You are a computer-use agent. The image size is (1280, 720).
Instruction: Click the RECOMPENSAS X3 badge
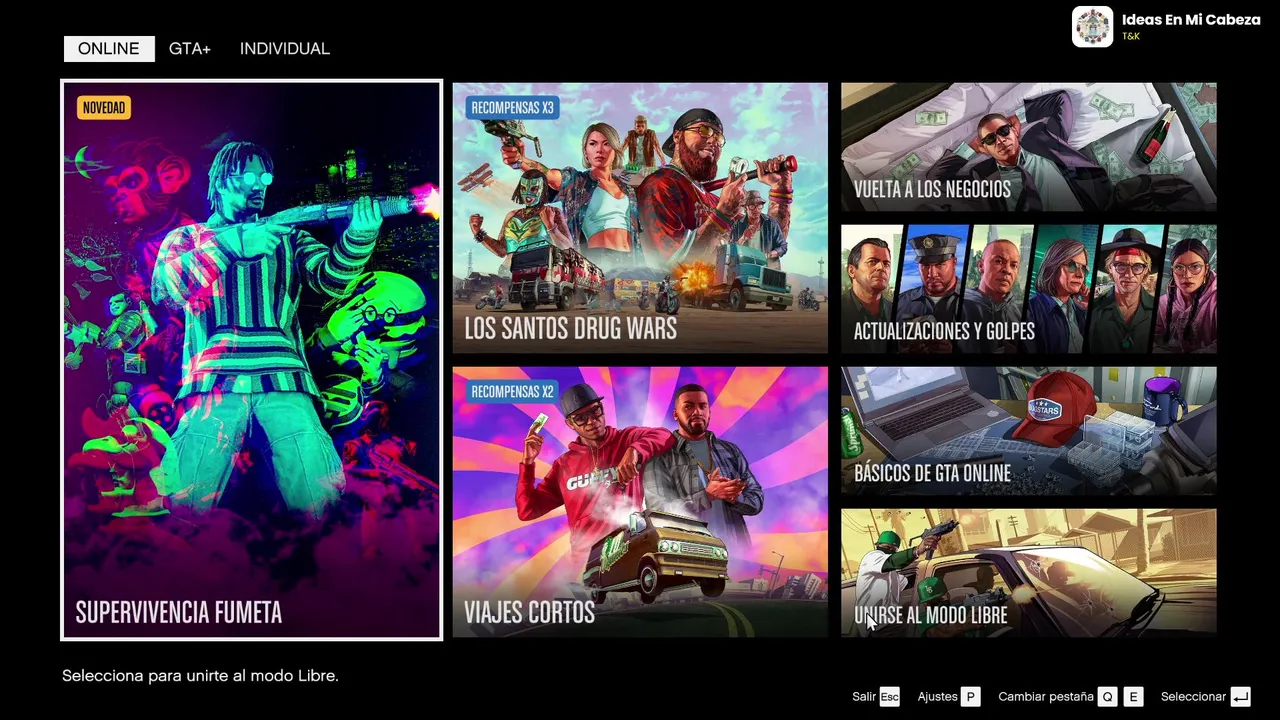(x=512, y=108)
